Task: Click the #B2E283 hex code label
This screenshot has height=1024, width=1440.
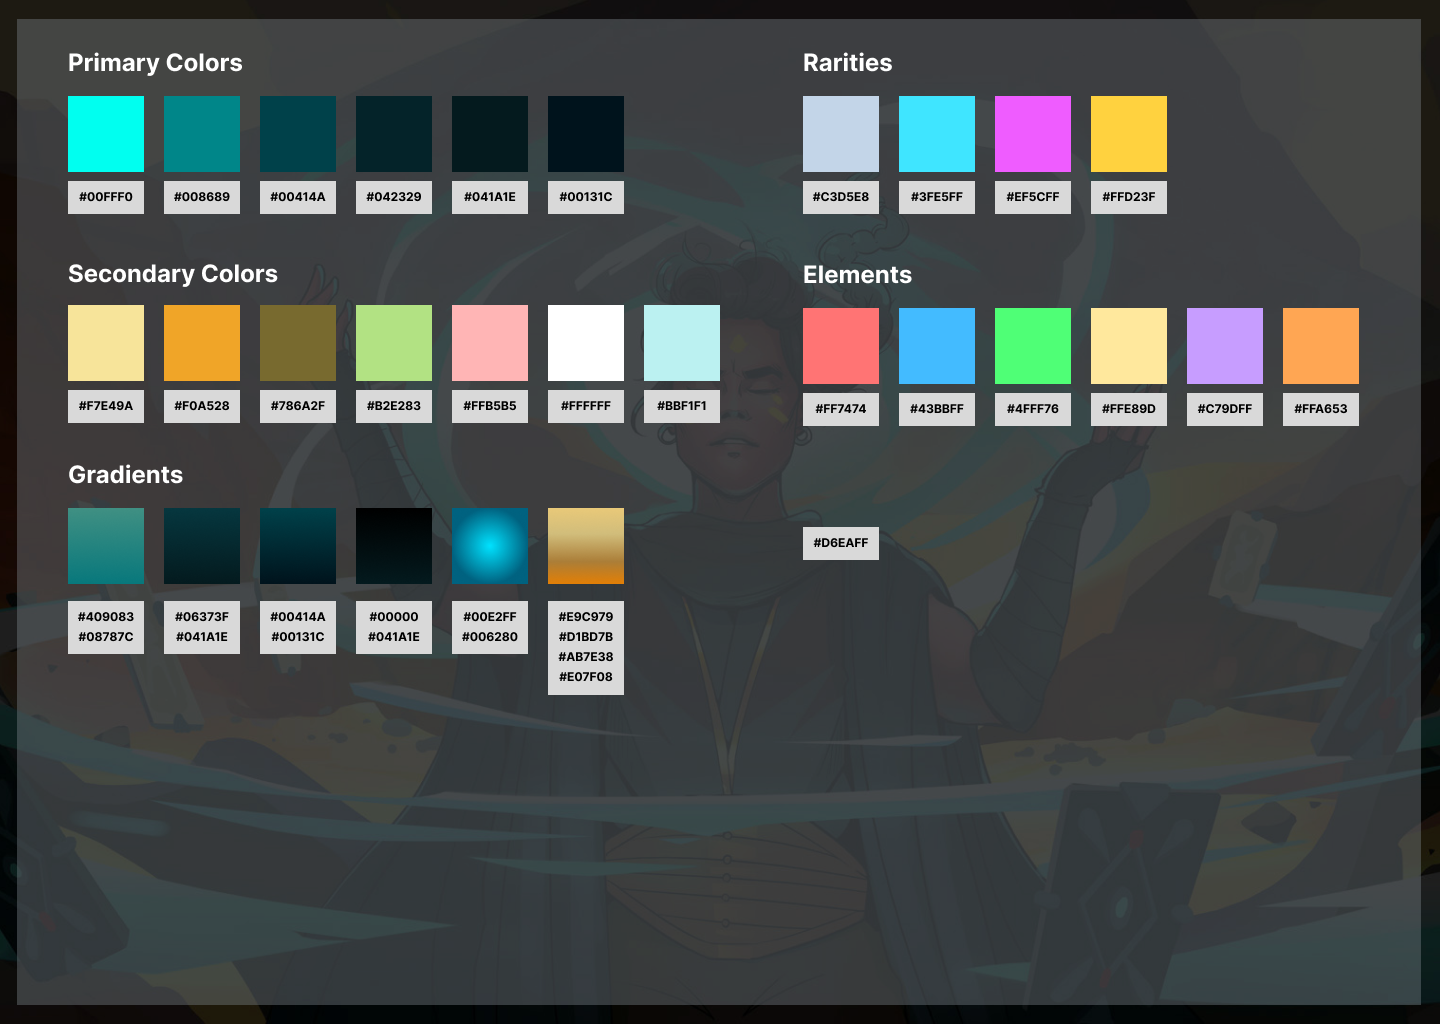Action: 394,406
